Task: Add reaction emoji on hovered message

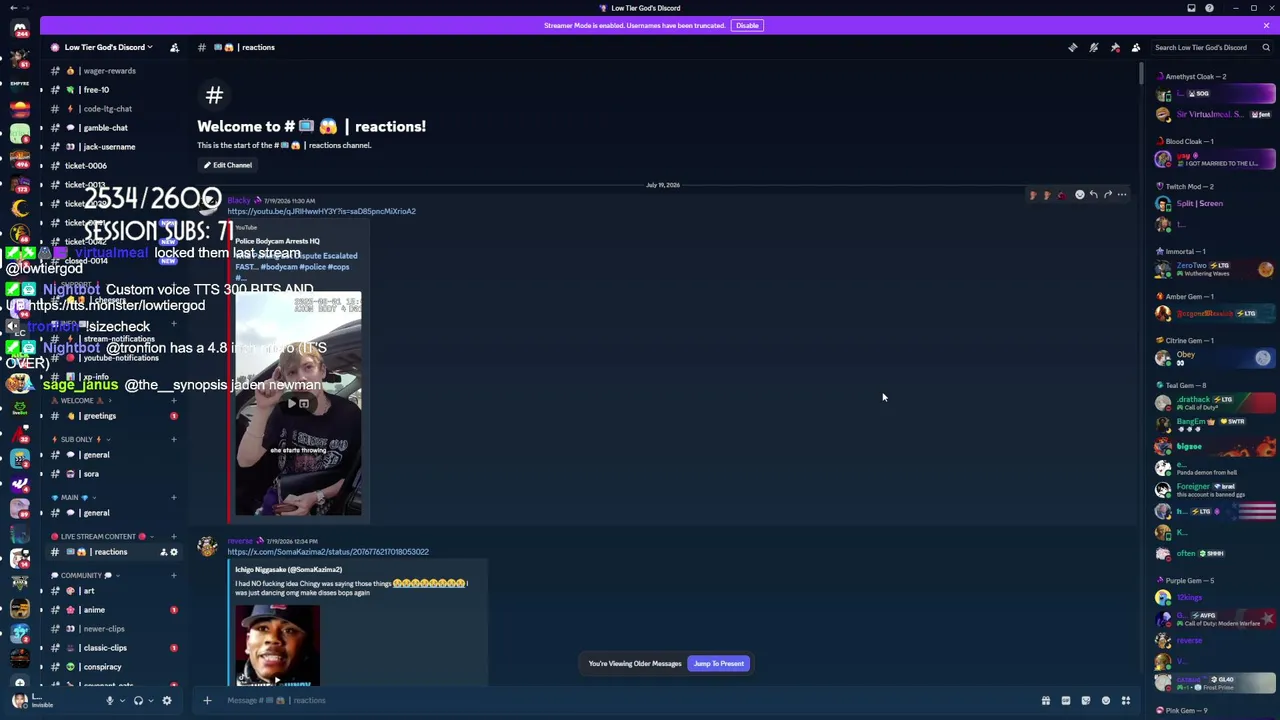Action: click(x=1079, y=195)
